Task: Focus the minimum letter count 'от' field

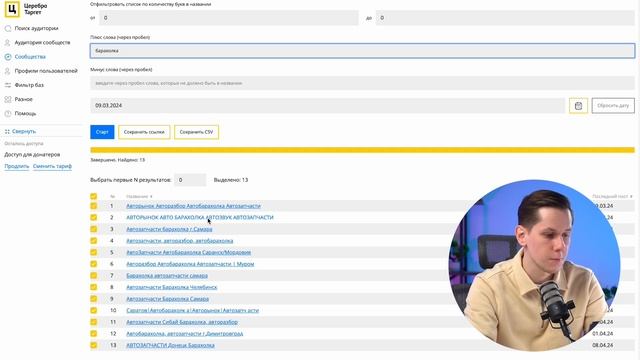Action: (229, 18)
